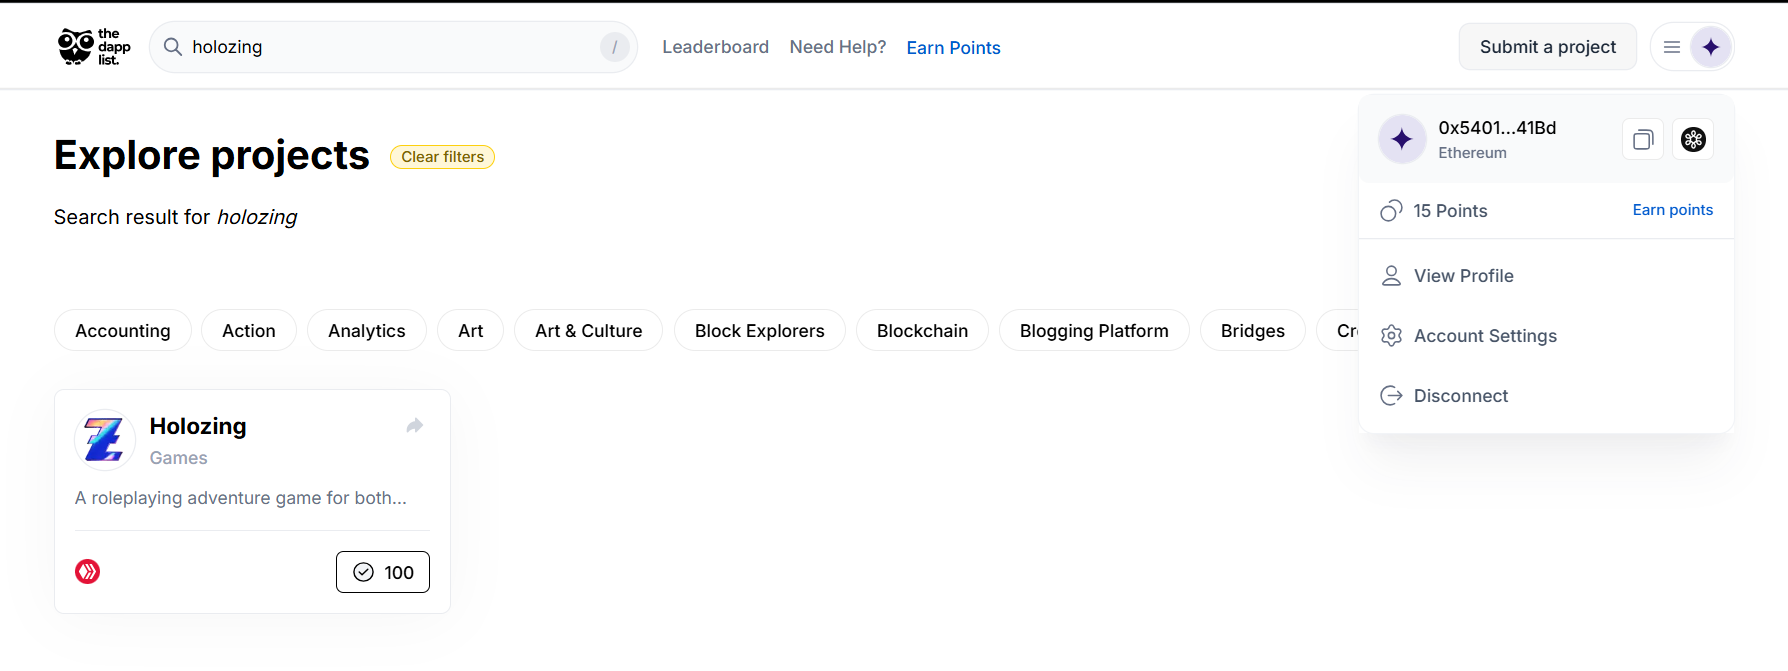This screenshot has height=671, width=1788.
Task: Copy wallet address with the copy icon
Action: [x=1643, y=140]
